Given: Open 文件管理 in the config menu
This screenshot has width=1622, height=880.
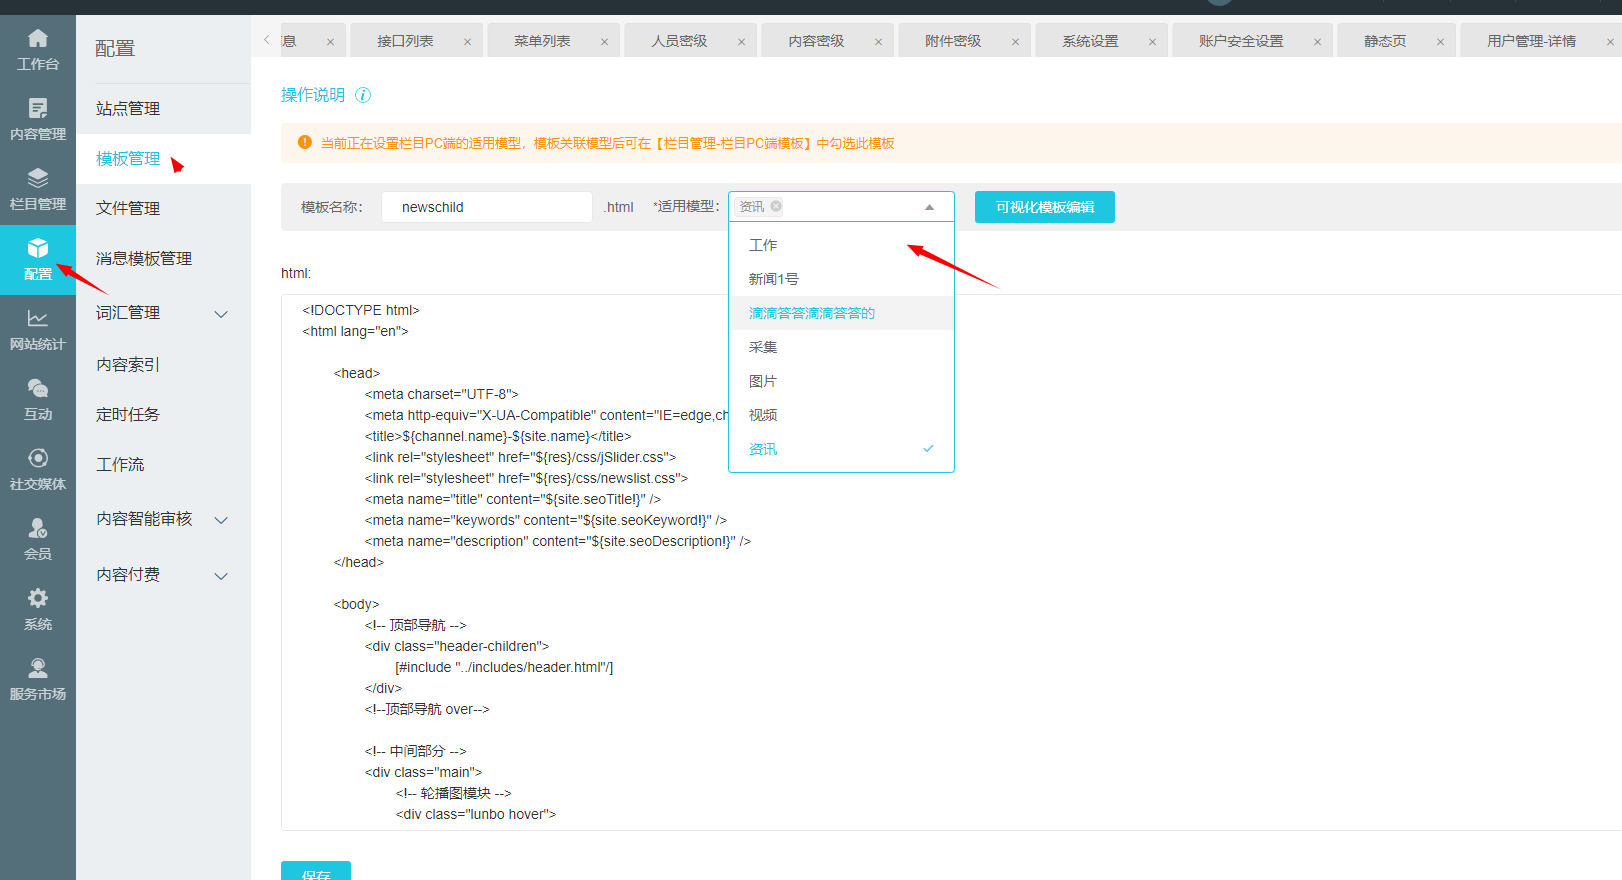Looking at the screenshot, I should tap(163, 209).
